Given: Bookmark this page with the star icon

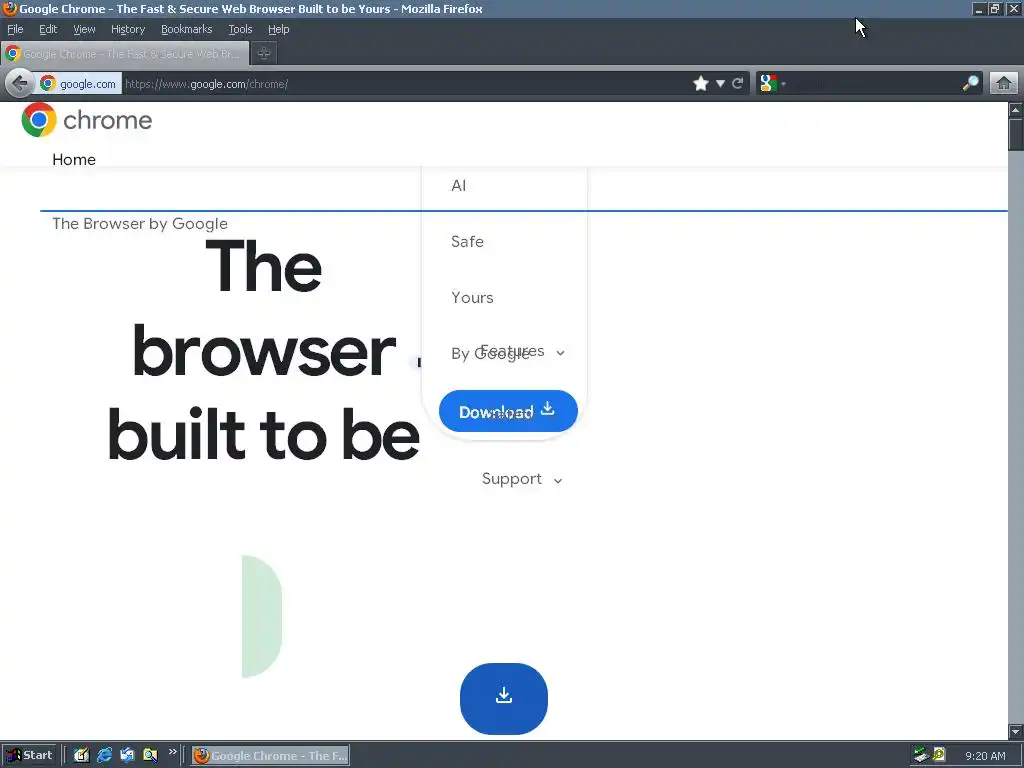Looking at the screenshot, I should (701, 84).
